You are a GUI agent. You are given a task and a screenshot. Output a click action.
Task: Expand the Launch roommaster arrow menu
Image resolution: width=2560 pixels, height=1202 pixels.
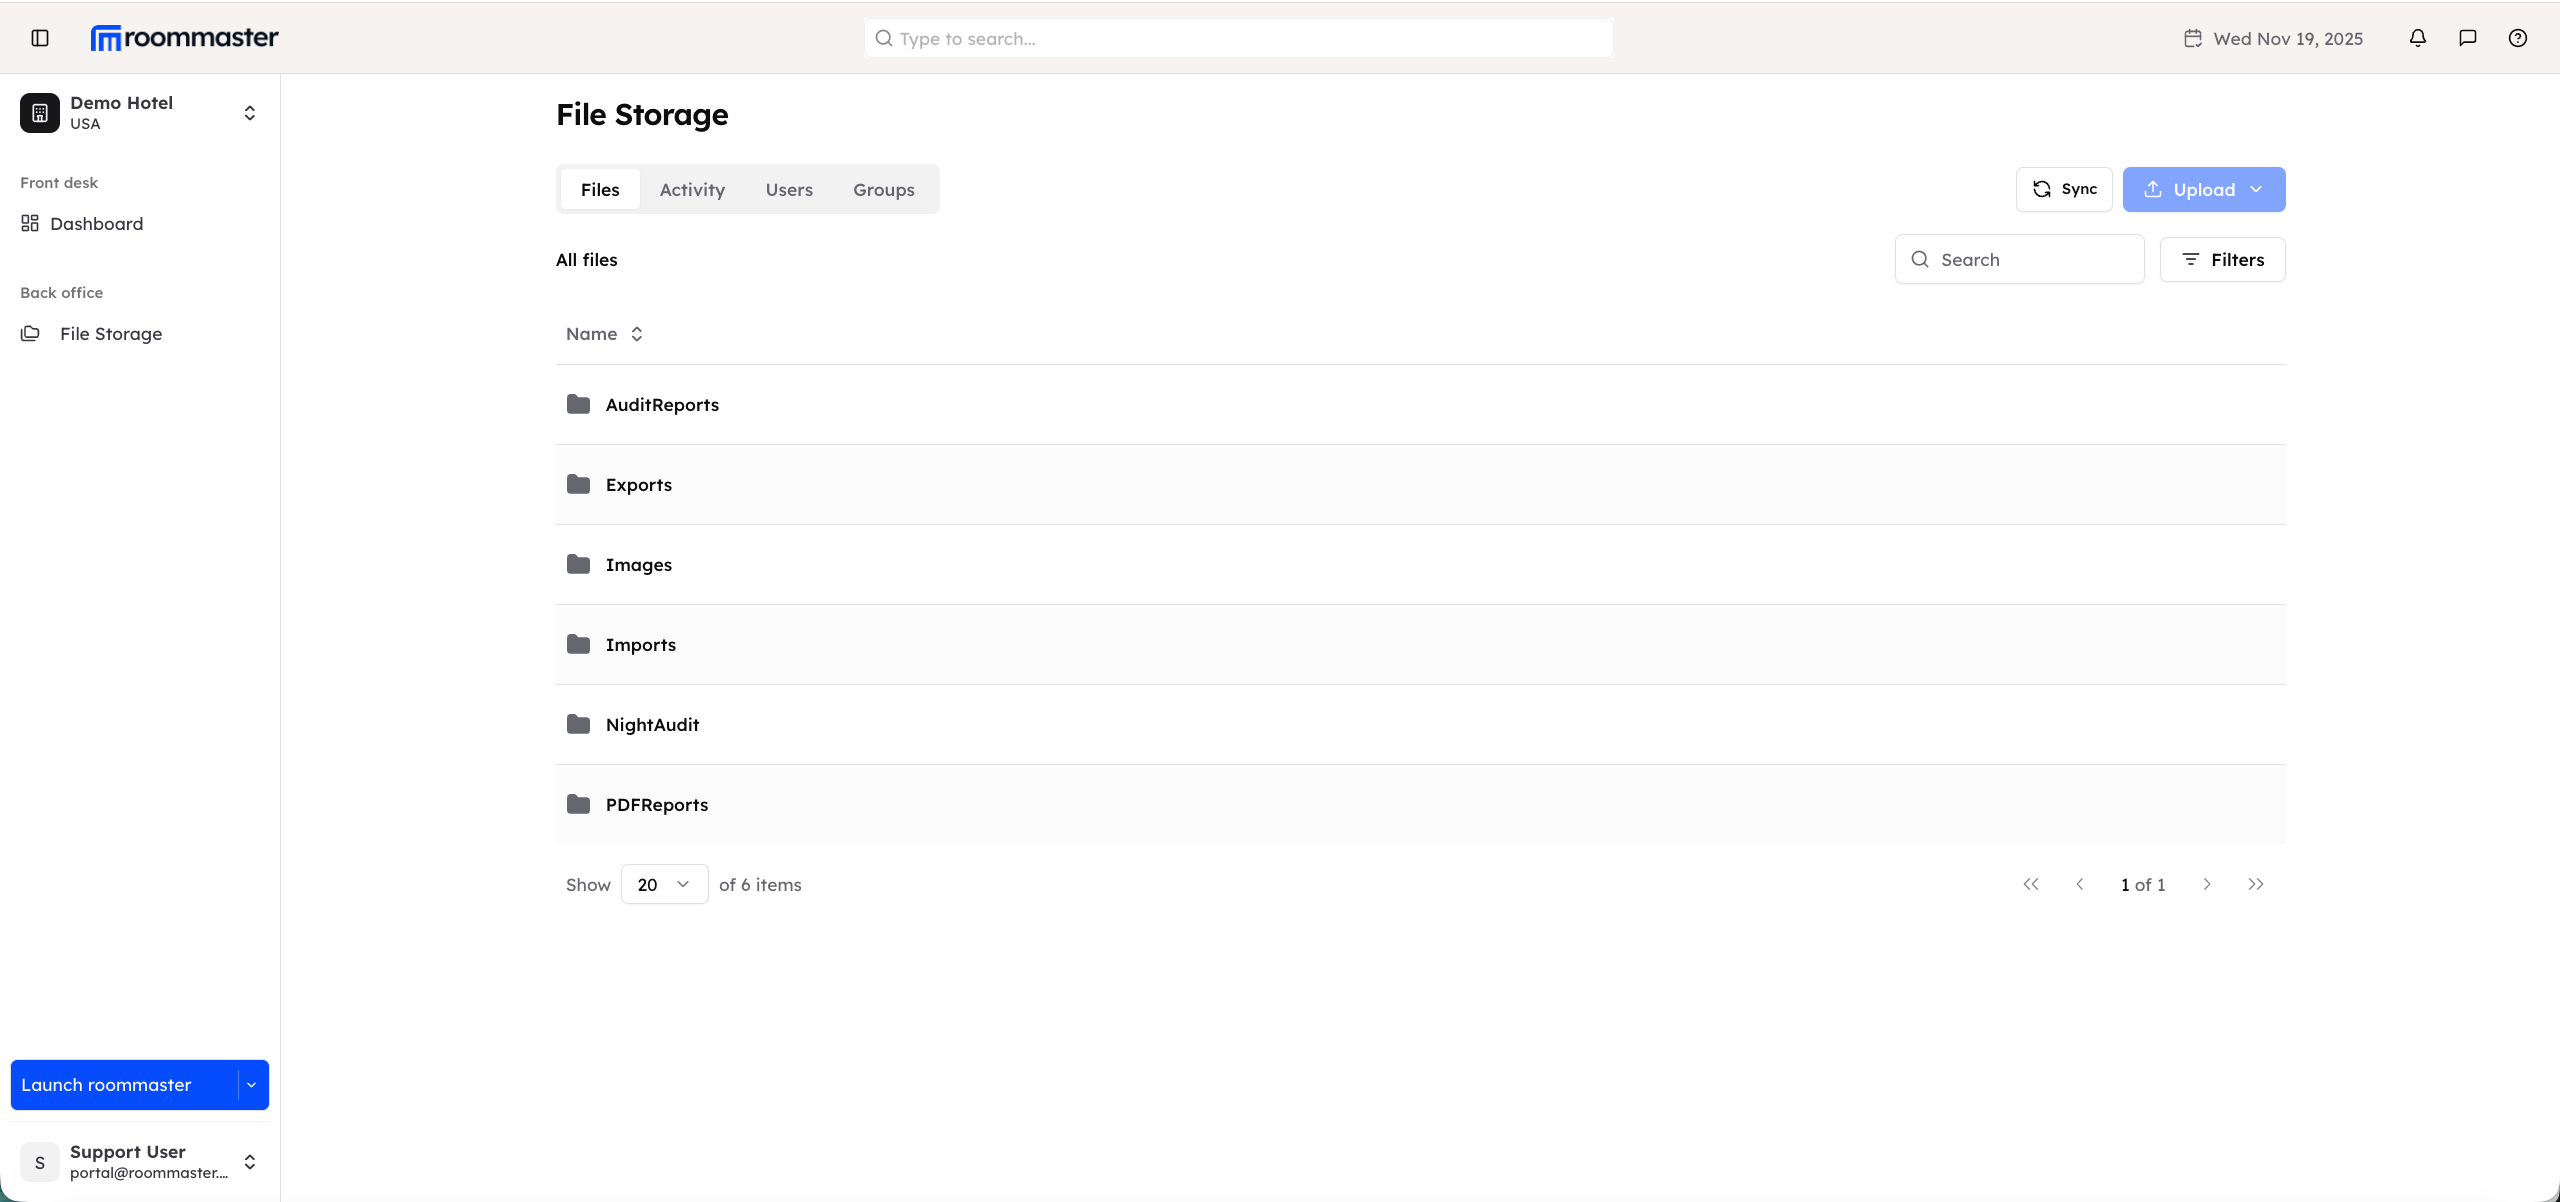252,1085
